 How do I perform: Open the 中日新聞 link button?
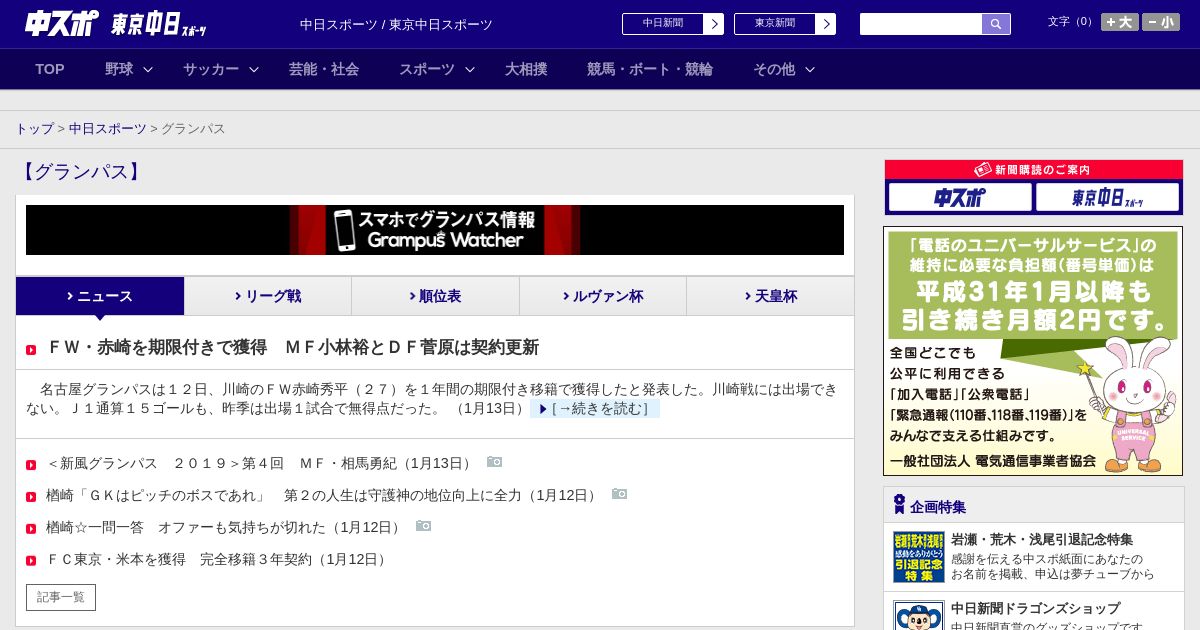[x=673, y=24]
